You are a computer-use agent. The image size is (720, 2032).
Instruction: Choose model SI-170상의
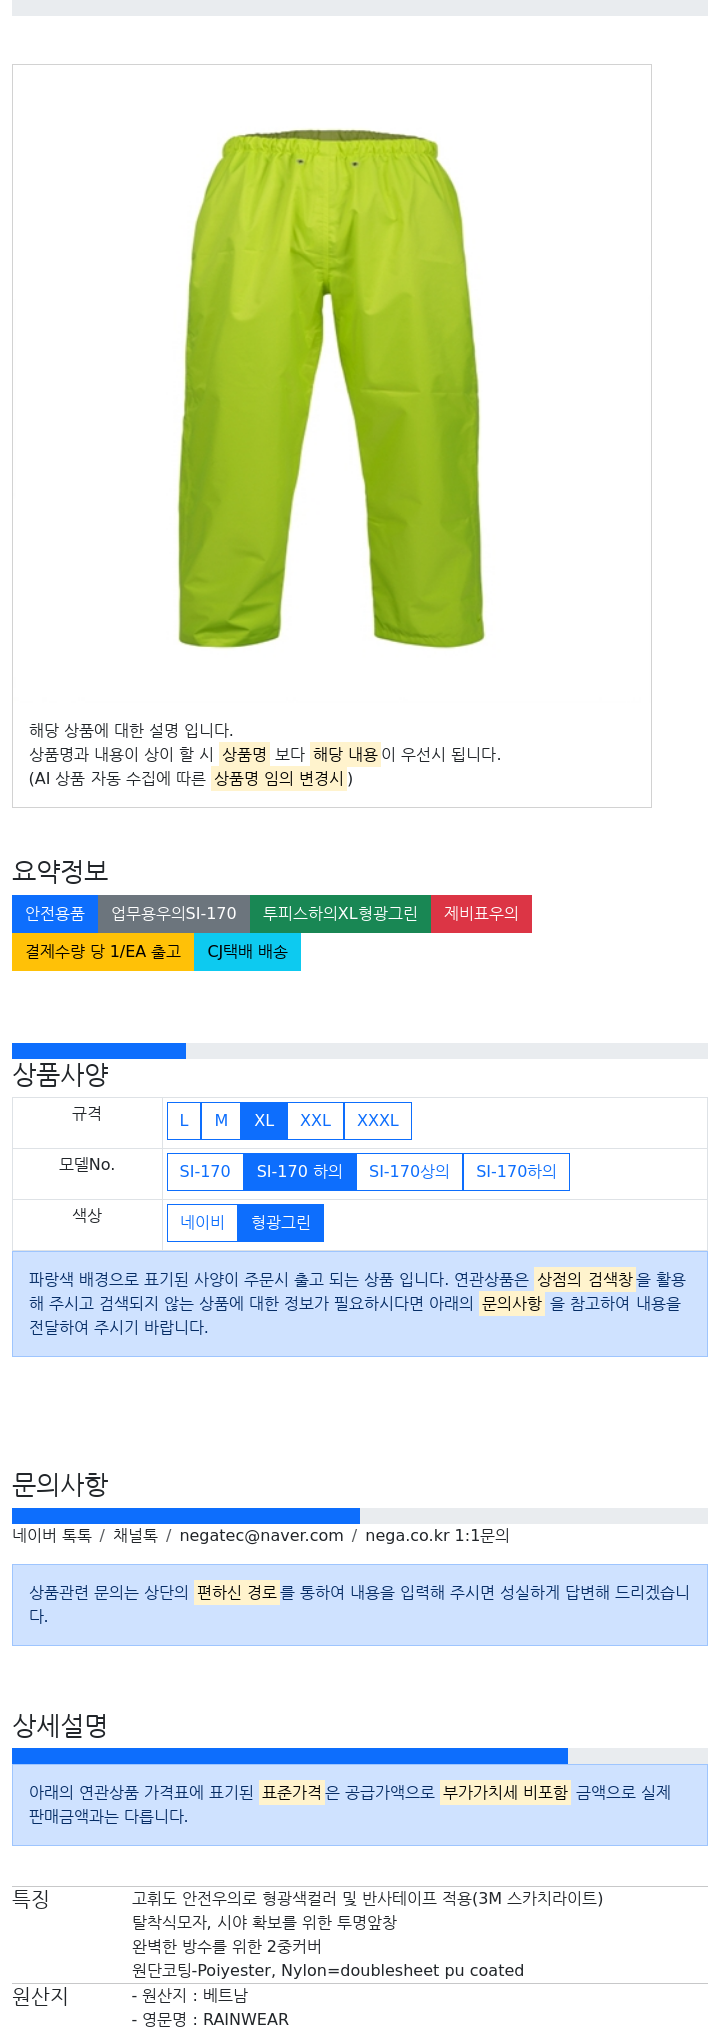409,1172
